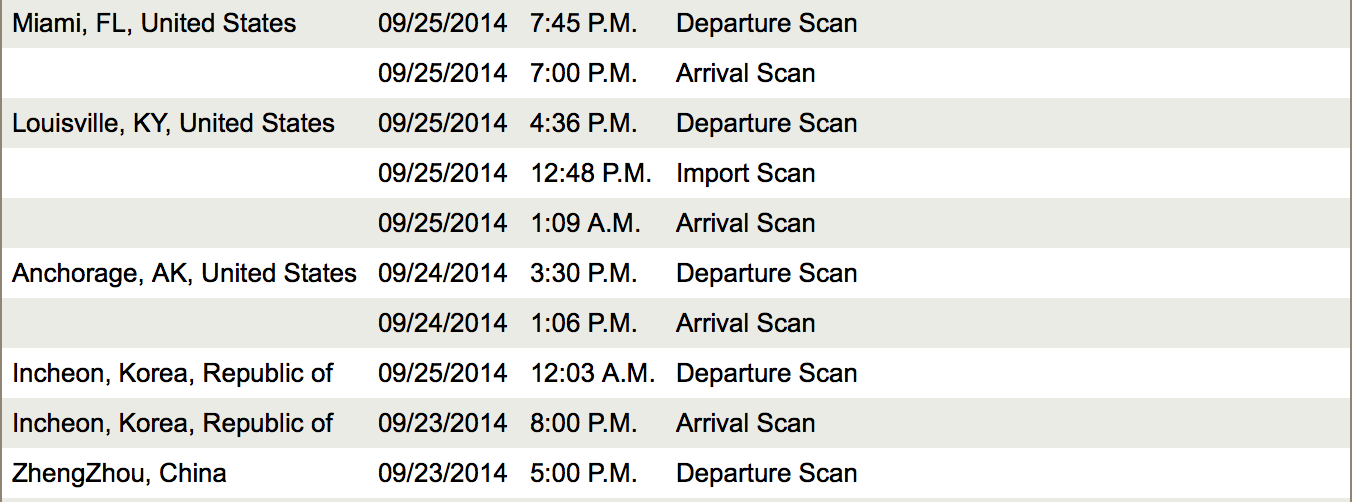1352x502 pixels.
Task: Select the Louisville, KY, United States location
Action: click(173, 123)
